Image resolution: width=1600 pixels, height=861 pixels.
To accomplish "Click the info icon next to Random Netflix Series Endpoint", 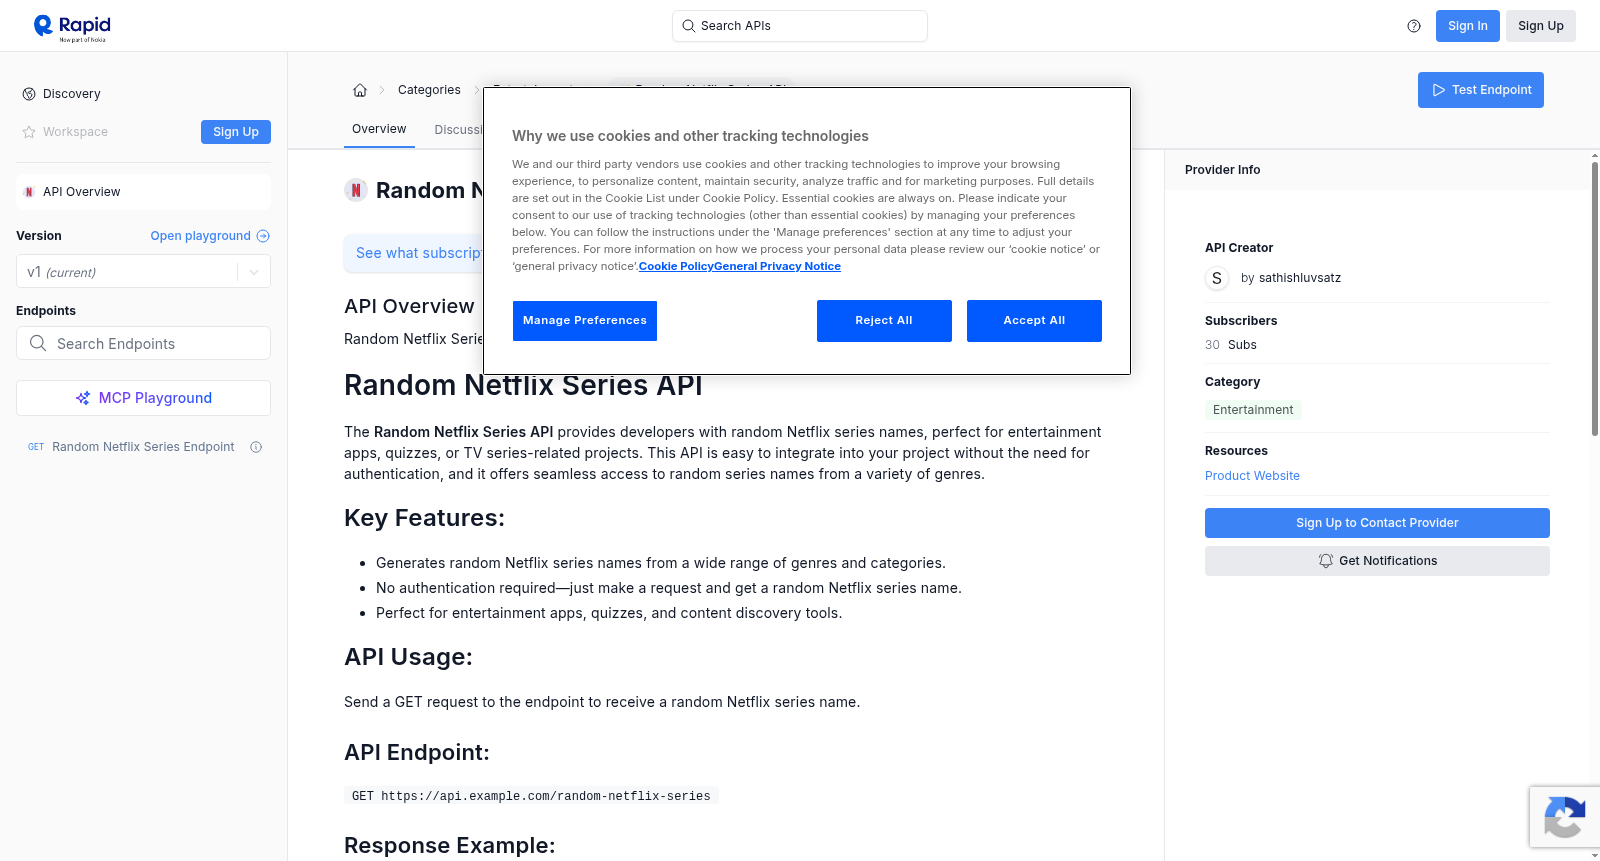I will tap(256, 447).
